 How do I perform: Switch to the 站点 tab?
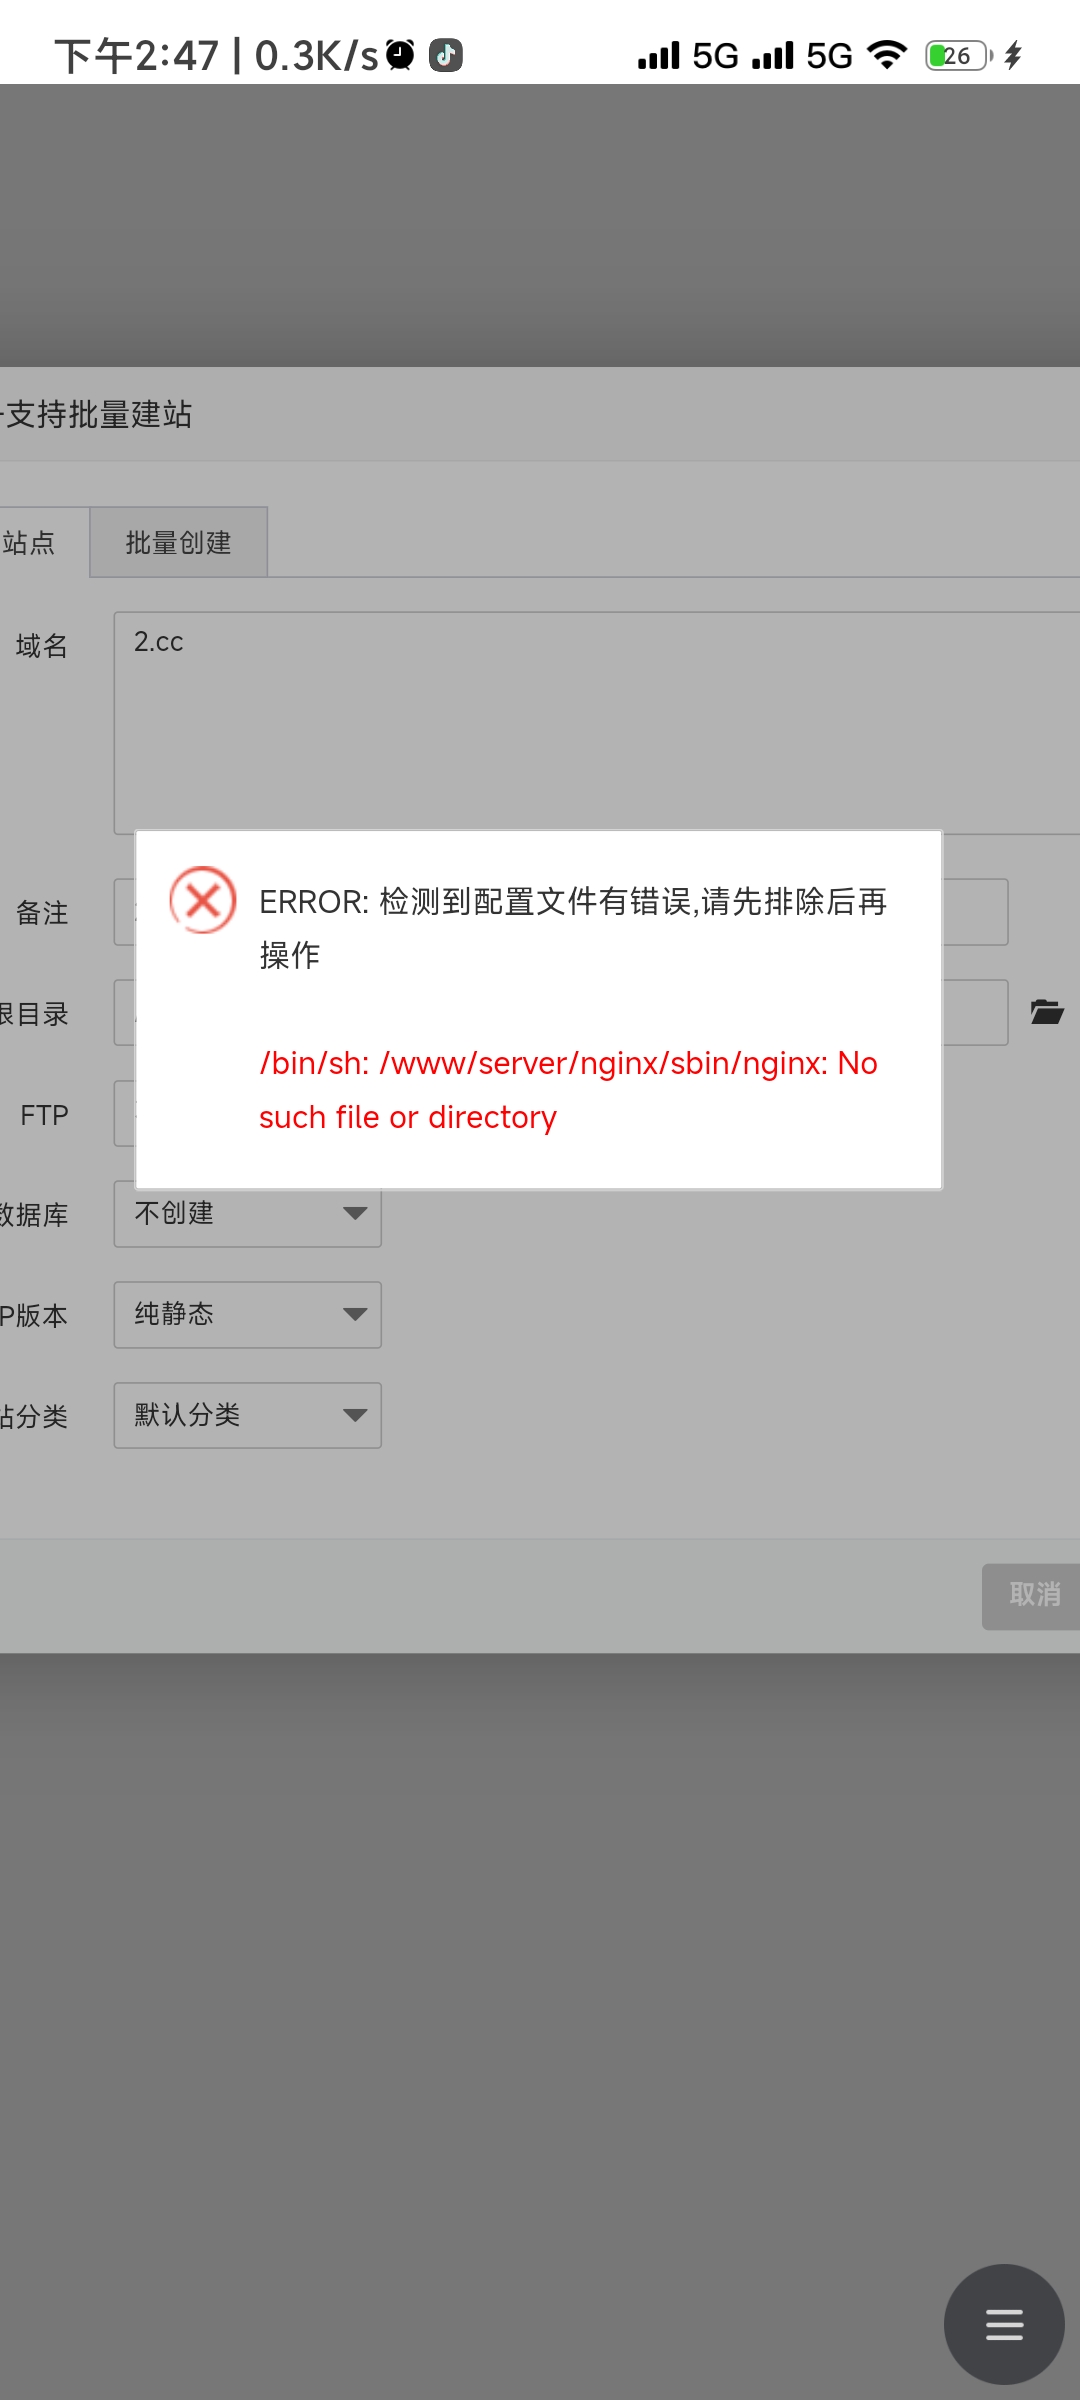pyautogui.click(x=30, y=542)
